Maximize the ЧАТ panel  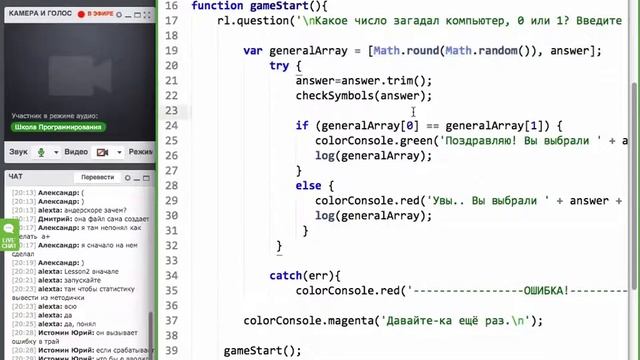(x=146, y=178)
